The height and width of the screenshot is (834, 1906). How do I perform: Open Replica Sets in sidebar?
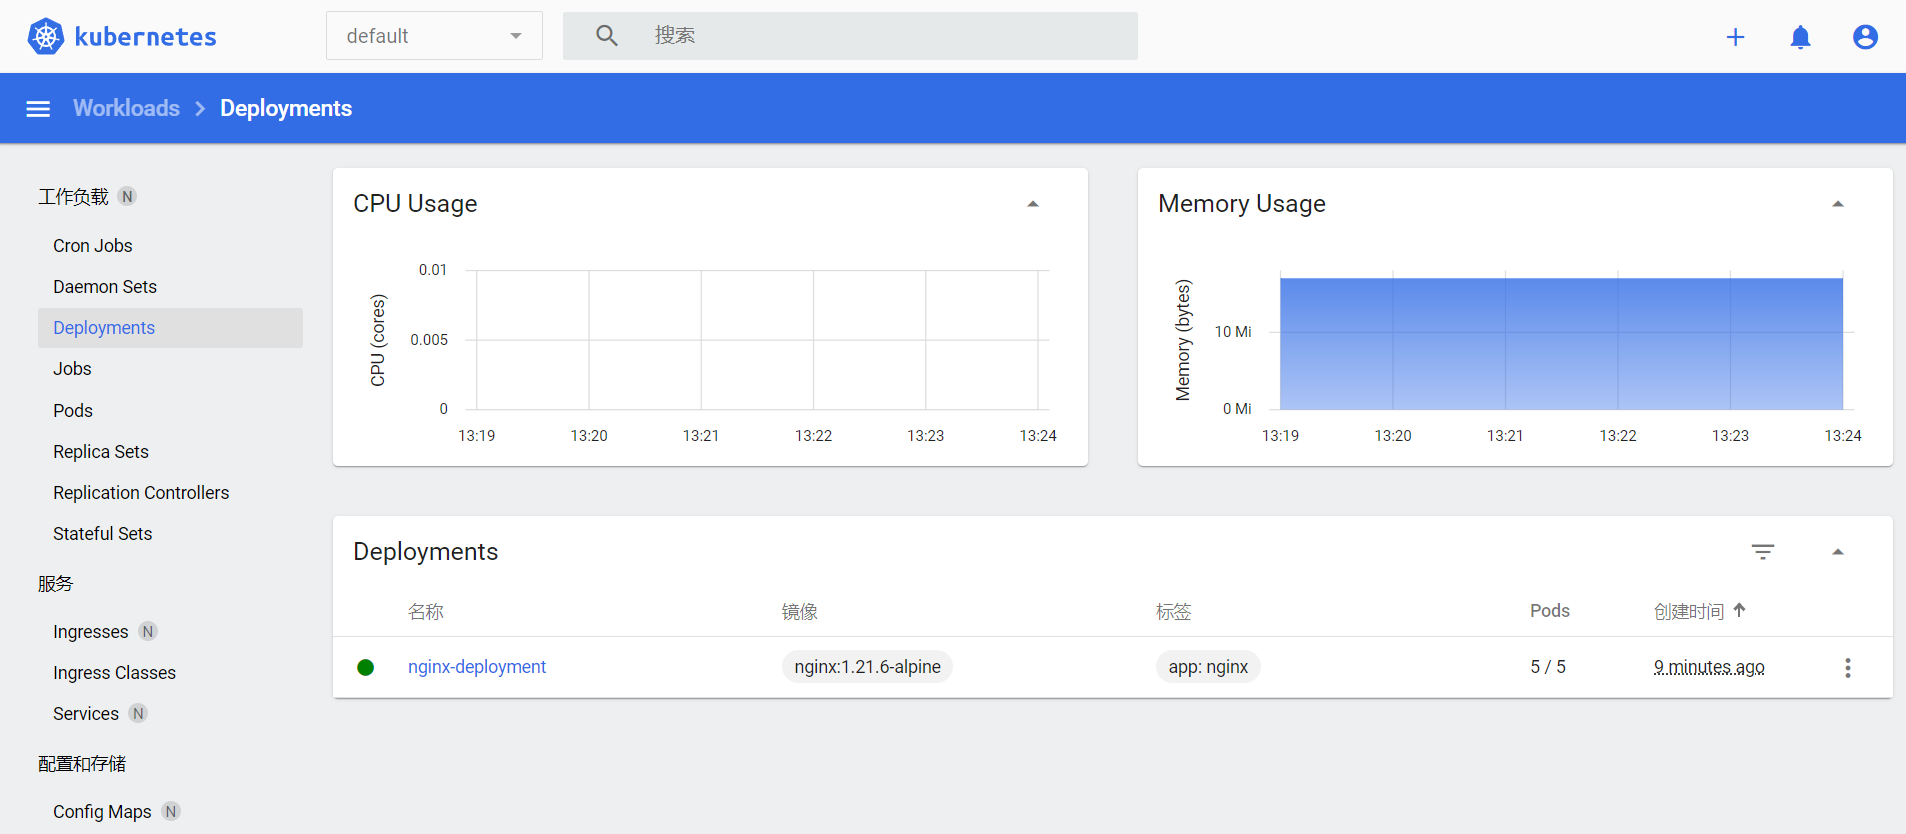[x=101, y=452]
